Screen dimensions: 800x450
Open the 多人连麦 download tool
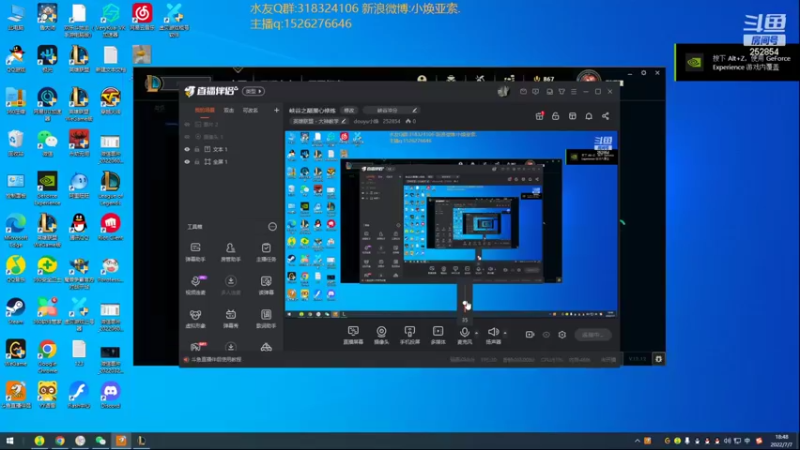click(x=231, y=285)
